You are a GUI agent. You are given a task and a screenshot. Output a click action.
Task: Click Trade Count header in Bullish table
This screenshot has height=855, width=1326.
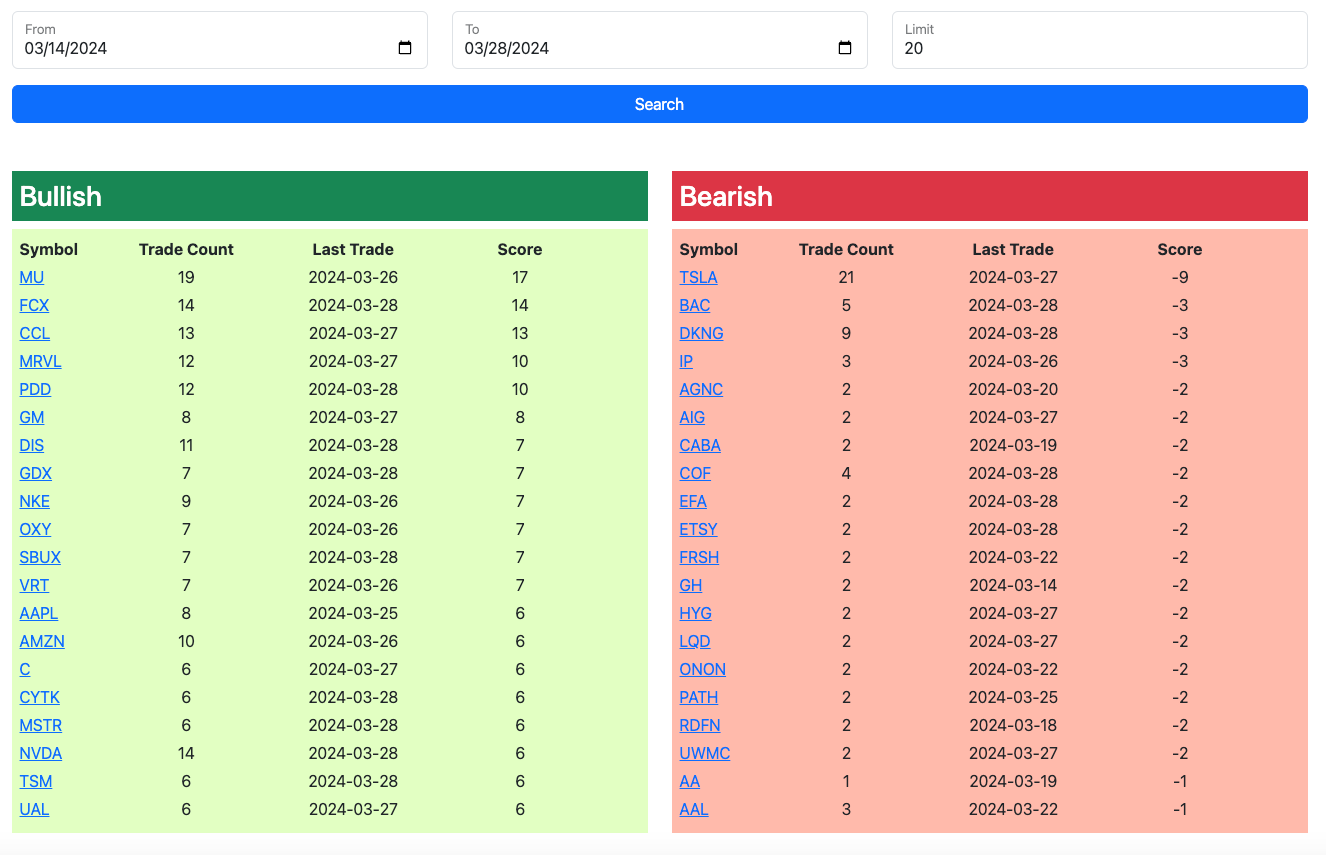[x=186, y=249]
